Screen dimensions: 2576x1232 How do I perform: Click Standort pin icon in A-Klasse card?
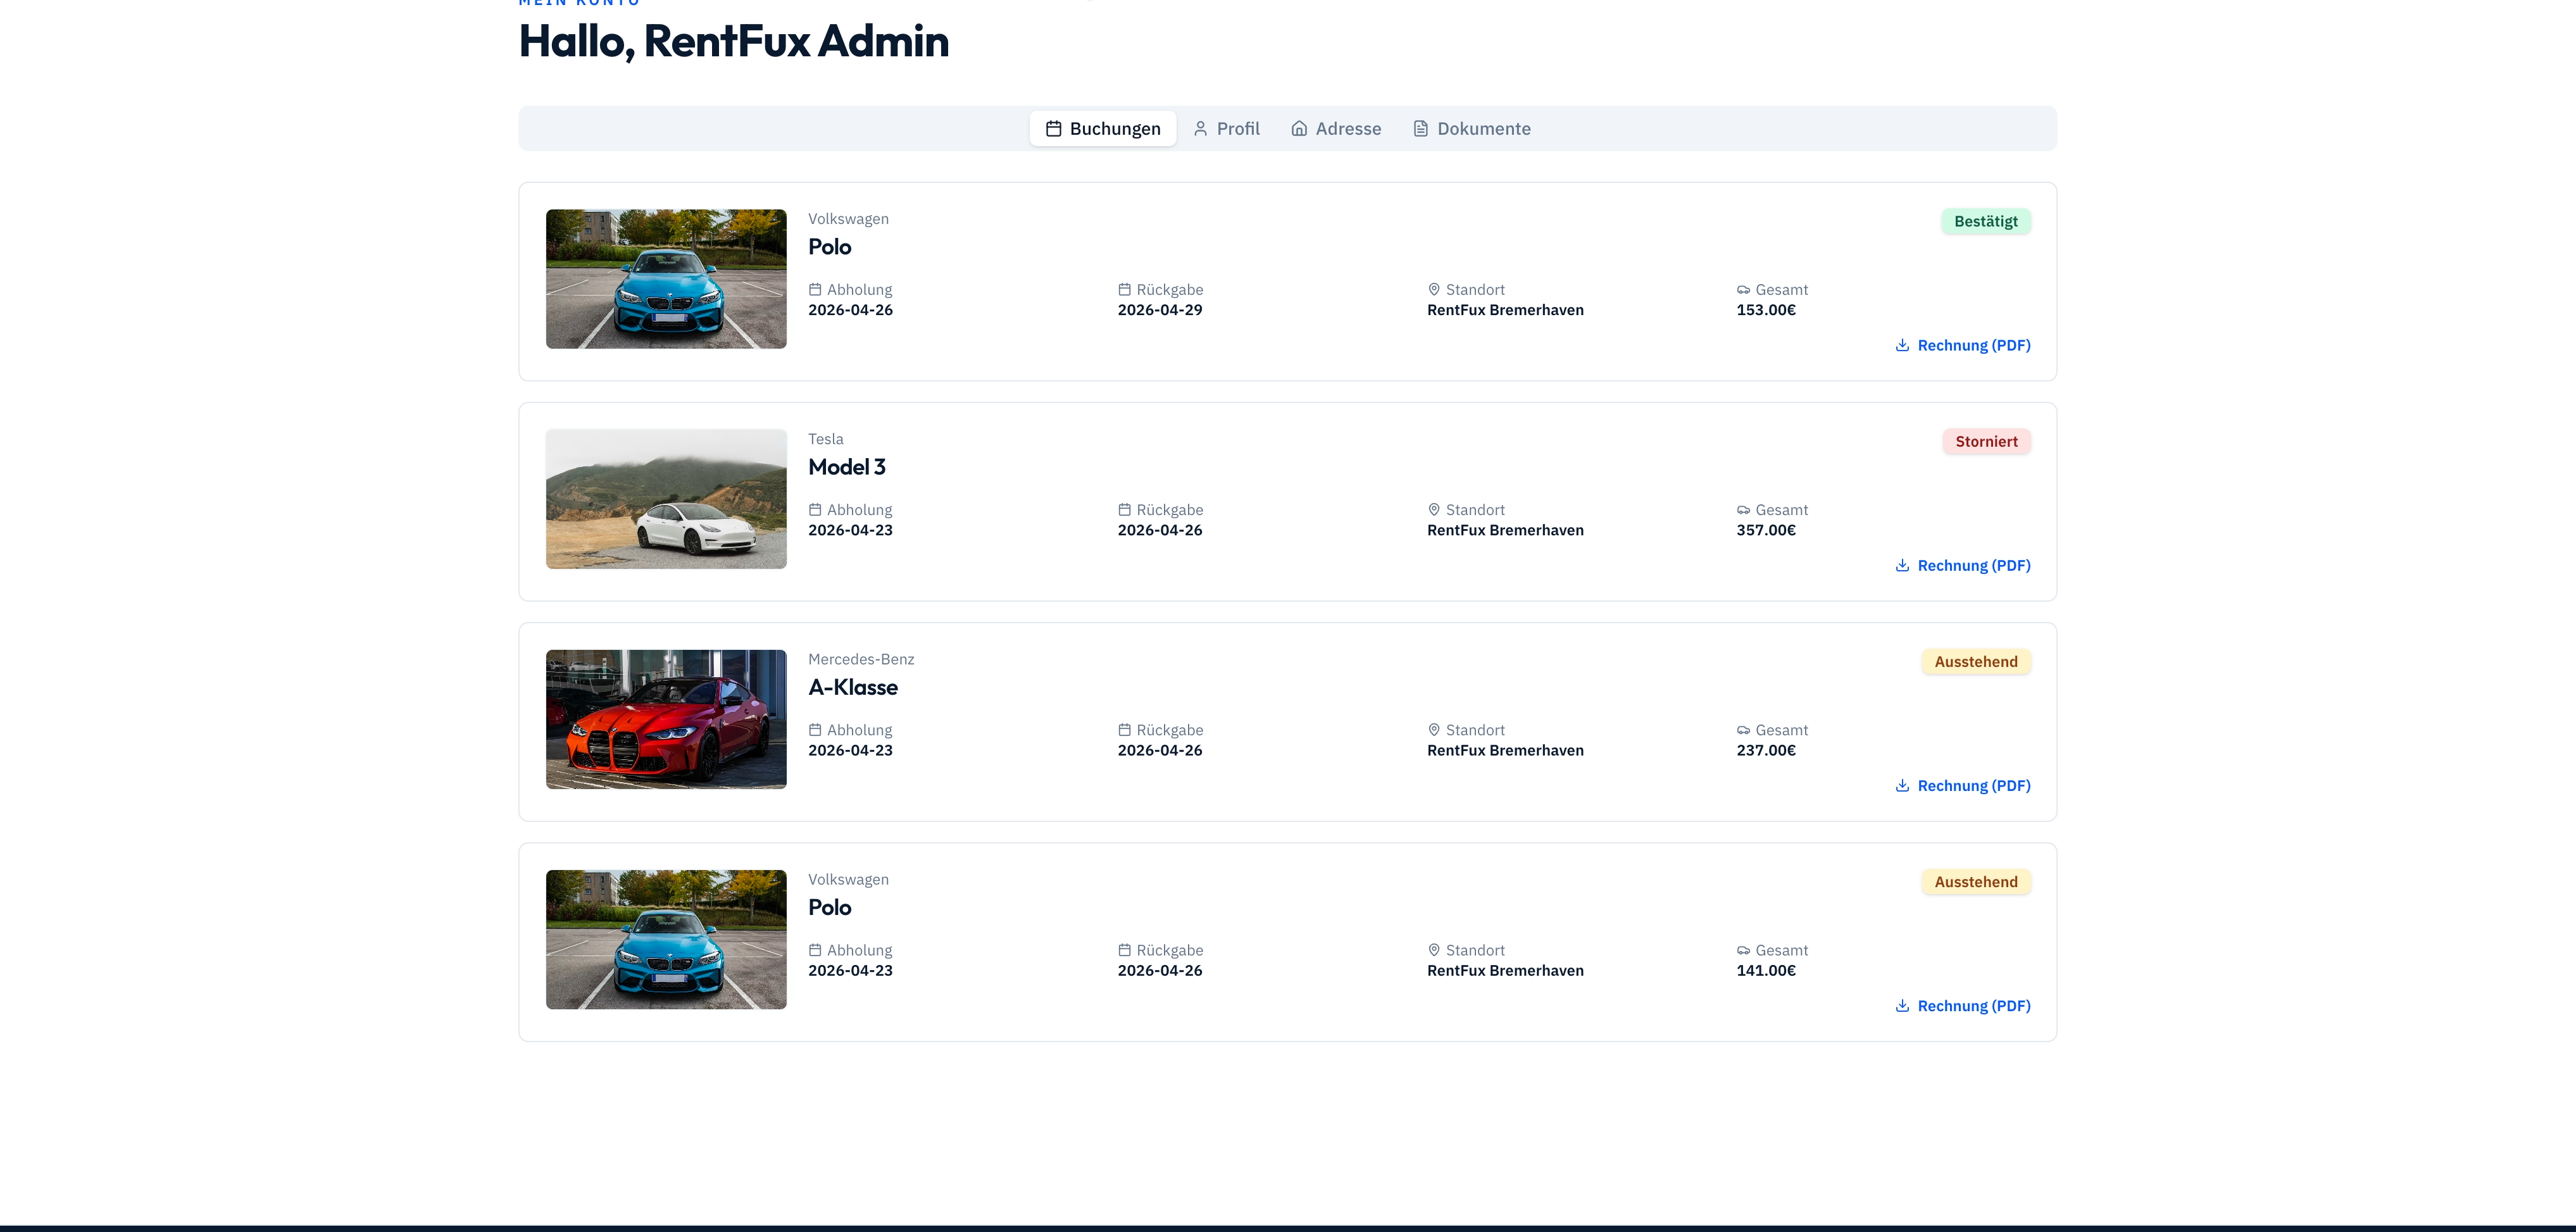[x=1434, y=729]
